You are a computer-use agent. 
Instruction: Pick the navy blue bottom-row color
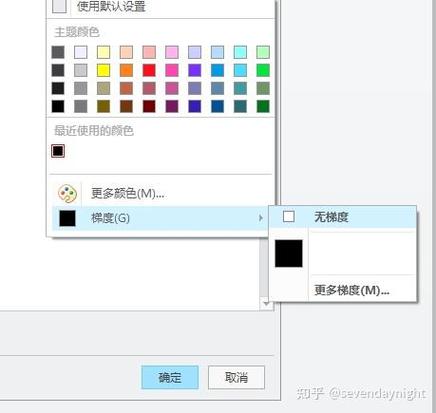[217, 106]
